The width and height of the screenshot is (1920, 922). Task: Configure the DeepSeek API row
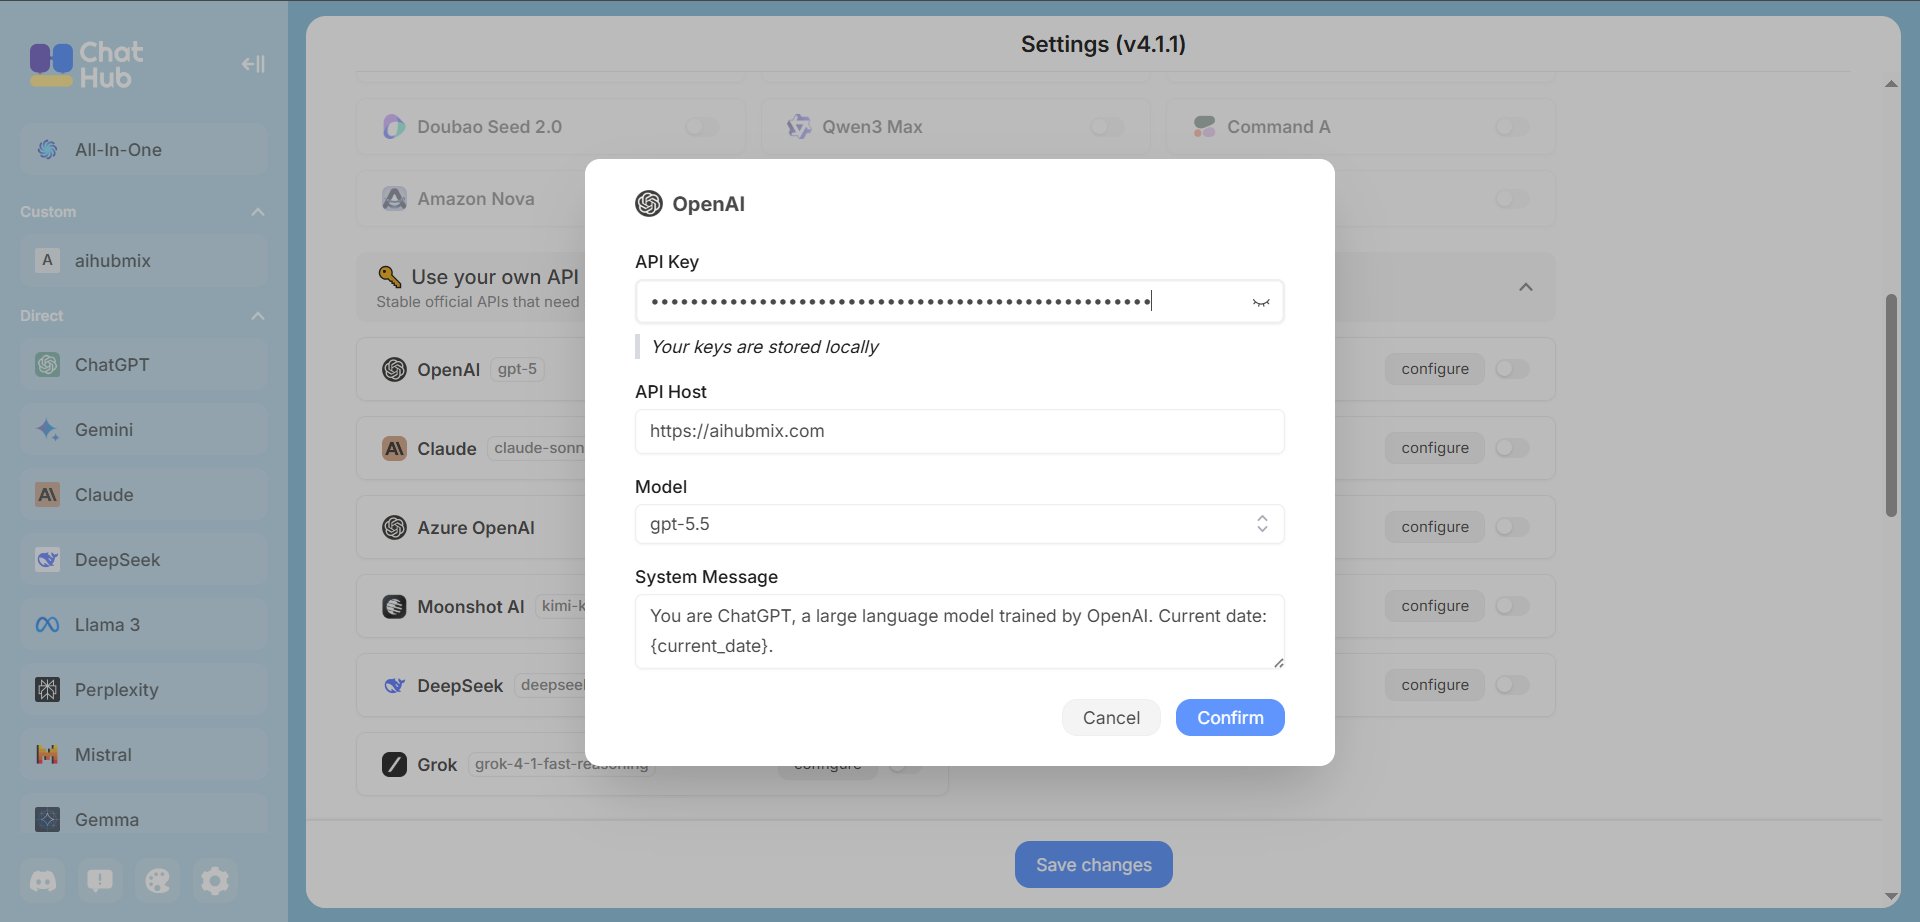coord(1435,685)
